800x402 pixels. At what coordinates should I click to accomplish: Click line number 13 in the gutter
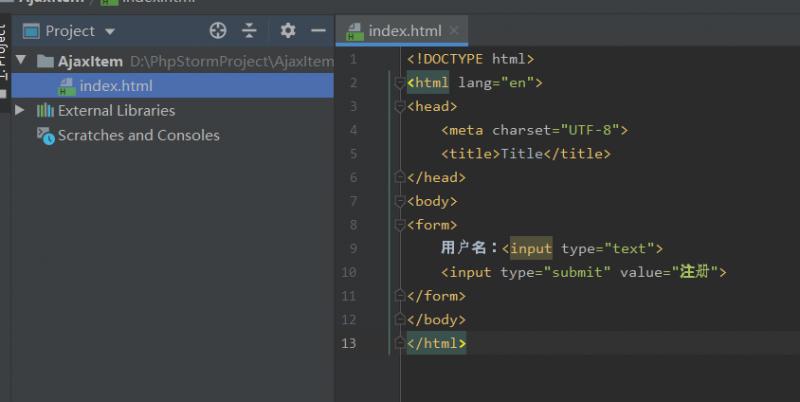tap(348, 343)
